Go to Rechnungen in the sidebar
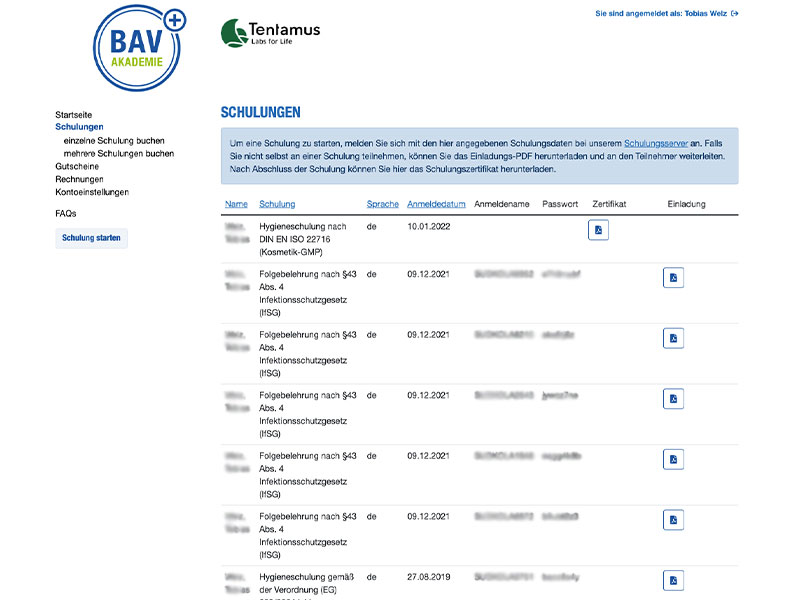Image resolution: width=800 pixels, height=600 pixels. [x=80, y=180]
